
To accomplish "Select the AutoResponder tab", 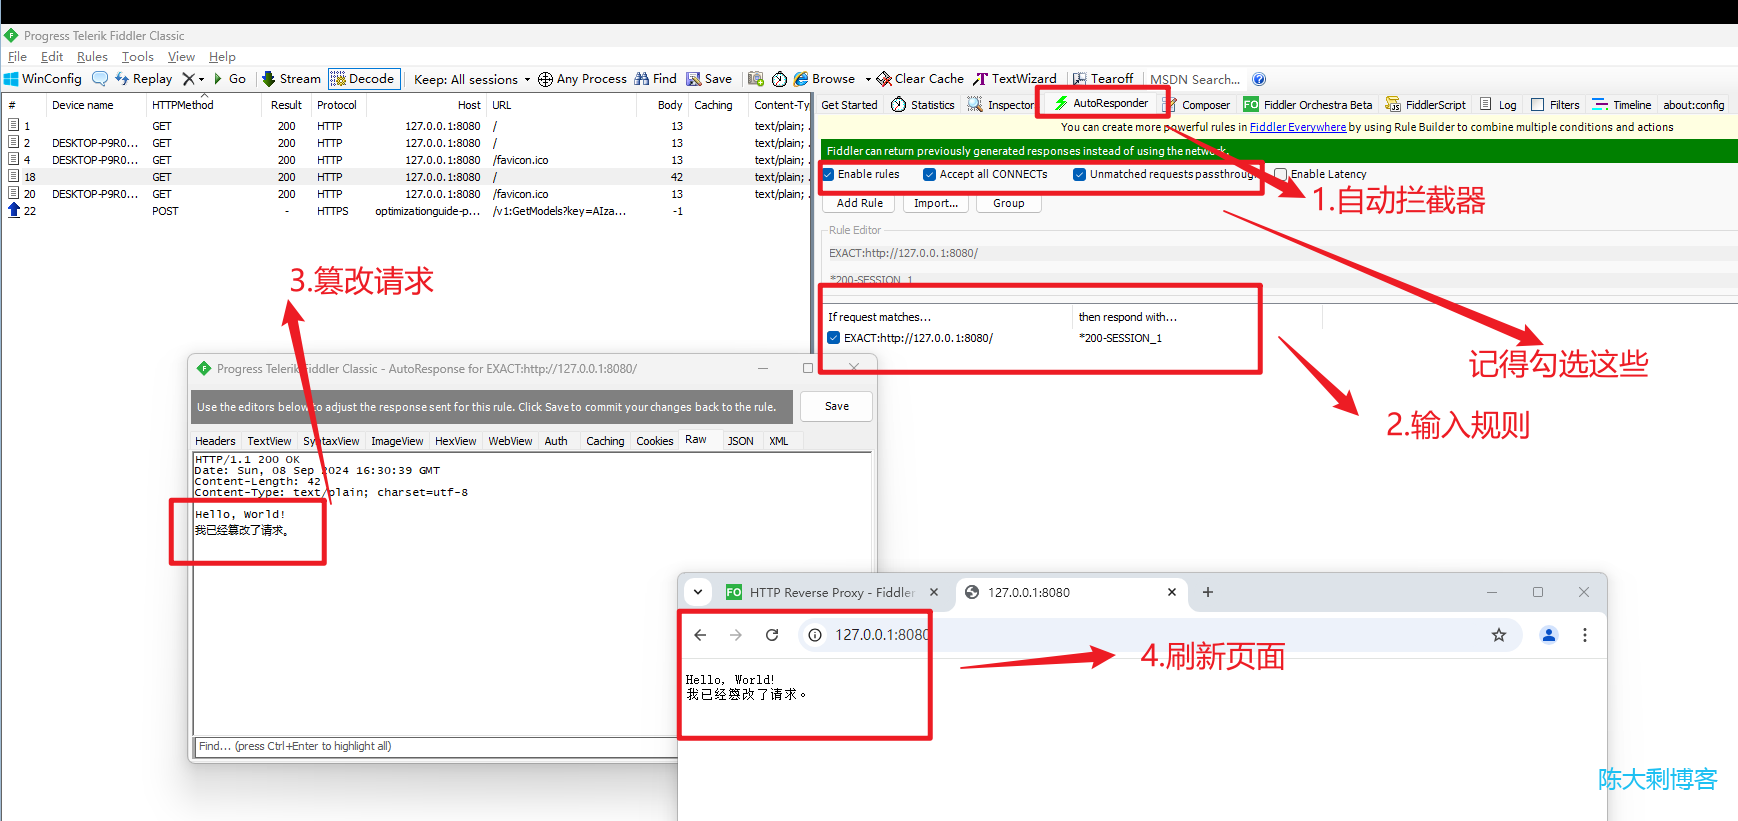I will [x=1101, y=103].
